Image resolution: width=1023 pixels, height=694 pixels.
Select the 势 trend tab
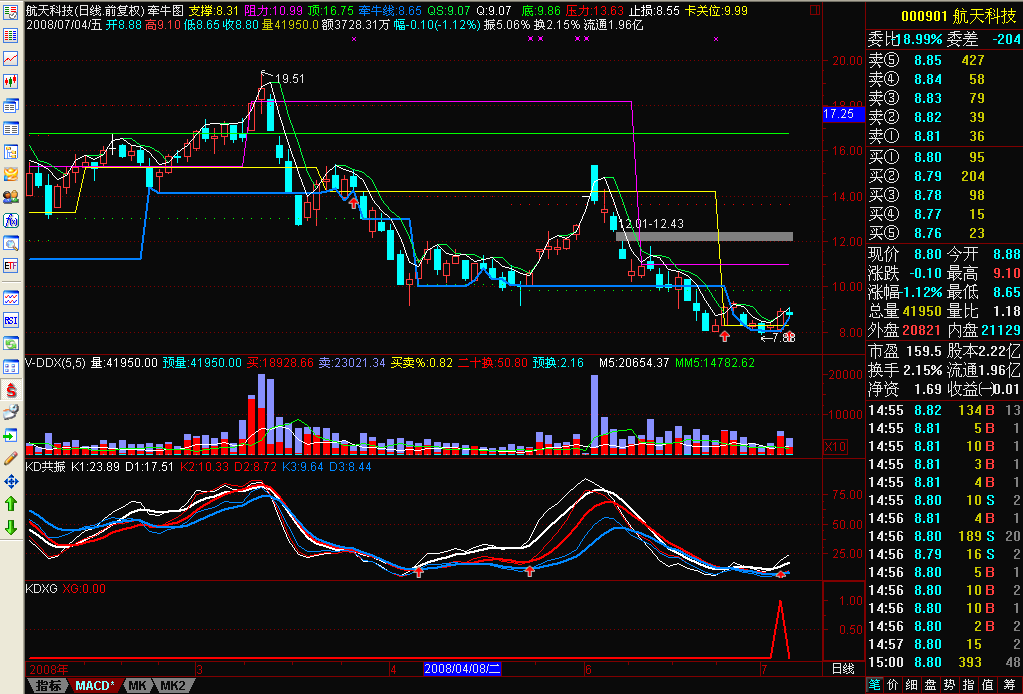(x=949, y=685)
